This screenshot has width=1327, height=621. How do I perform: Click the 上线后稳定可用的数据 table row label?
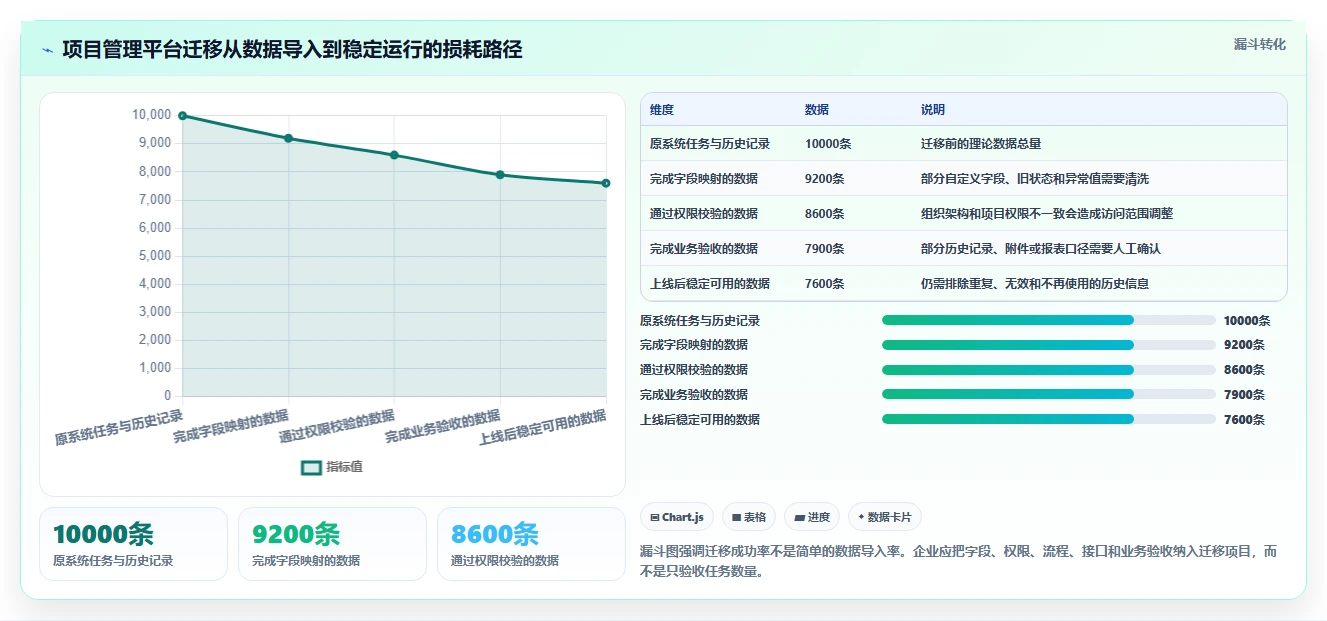tap(710, 284)
